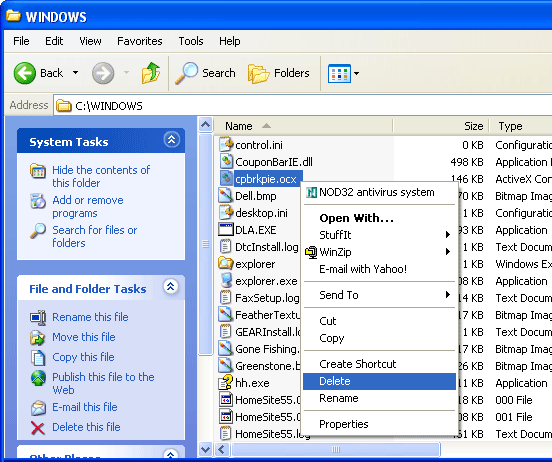Select the hh.exe help icon
The width and height of the screenshot is (552, 462).
[226, 382]
